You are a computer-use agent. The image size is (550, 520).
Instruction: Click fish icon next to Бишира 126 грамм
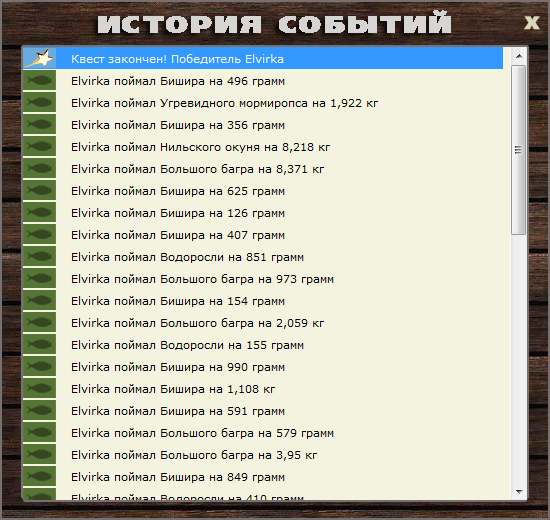click(39, 212)
